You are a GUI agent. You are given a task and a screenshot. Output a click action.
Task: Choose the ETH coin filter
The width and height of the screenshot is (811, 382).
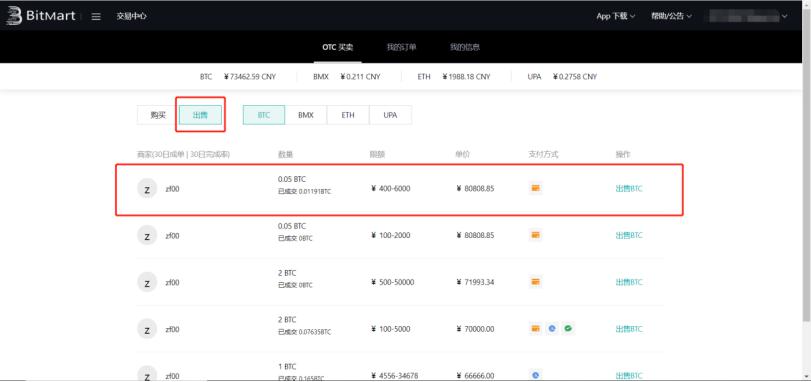[348, 115]
